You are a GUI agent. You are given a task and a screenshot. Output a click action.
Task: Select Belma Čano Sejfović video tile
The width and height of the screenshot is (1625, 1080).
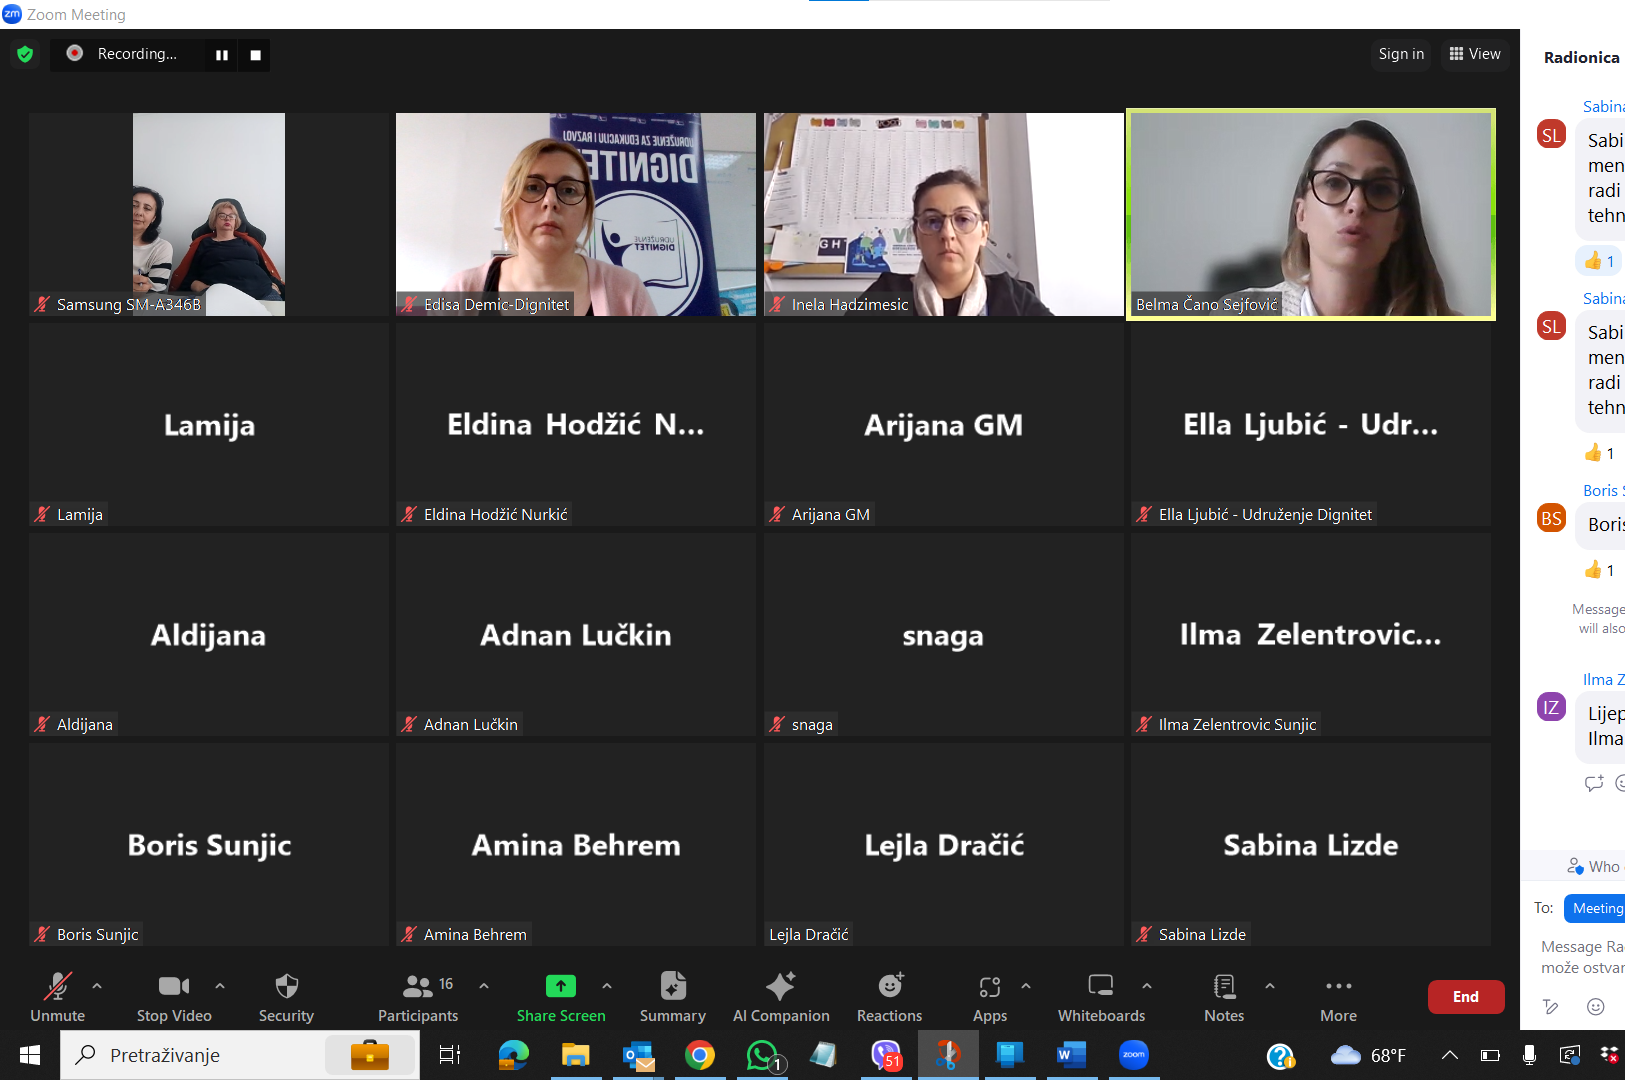tap(1311, 214)
